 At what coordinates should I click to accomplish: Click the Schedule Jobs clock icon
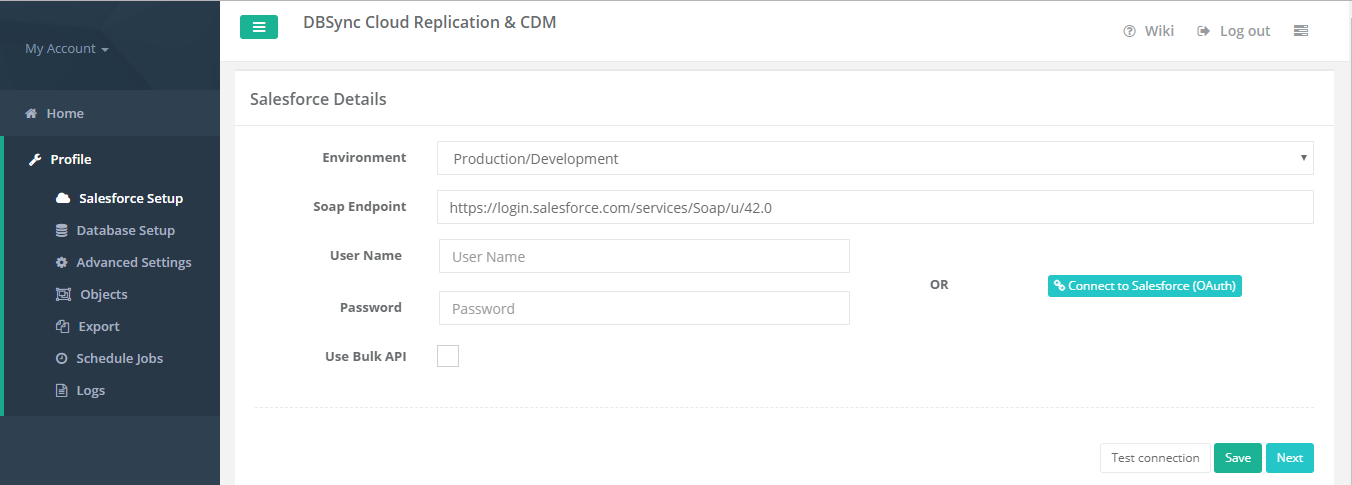pos(62,358)
